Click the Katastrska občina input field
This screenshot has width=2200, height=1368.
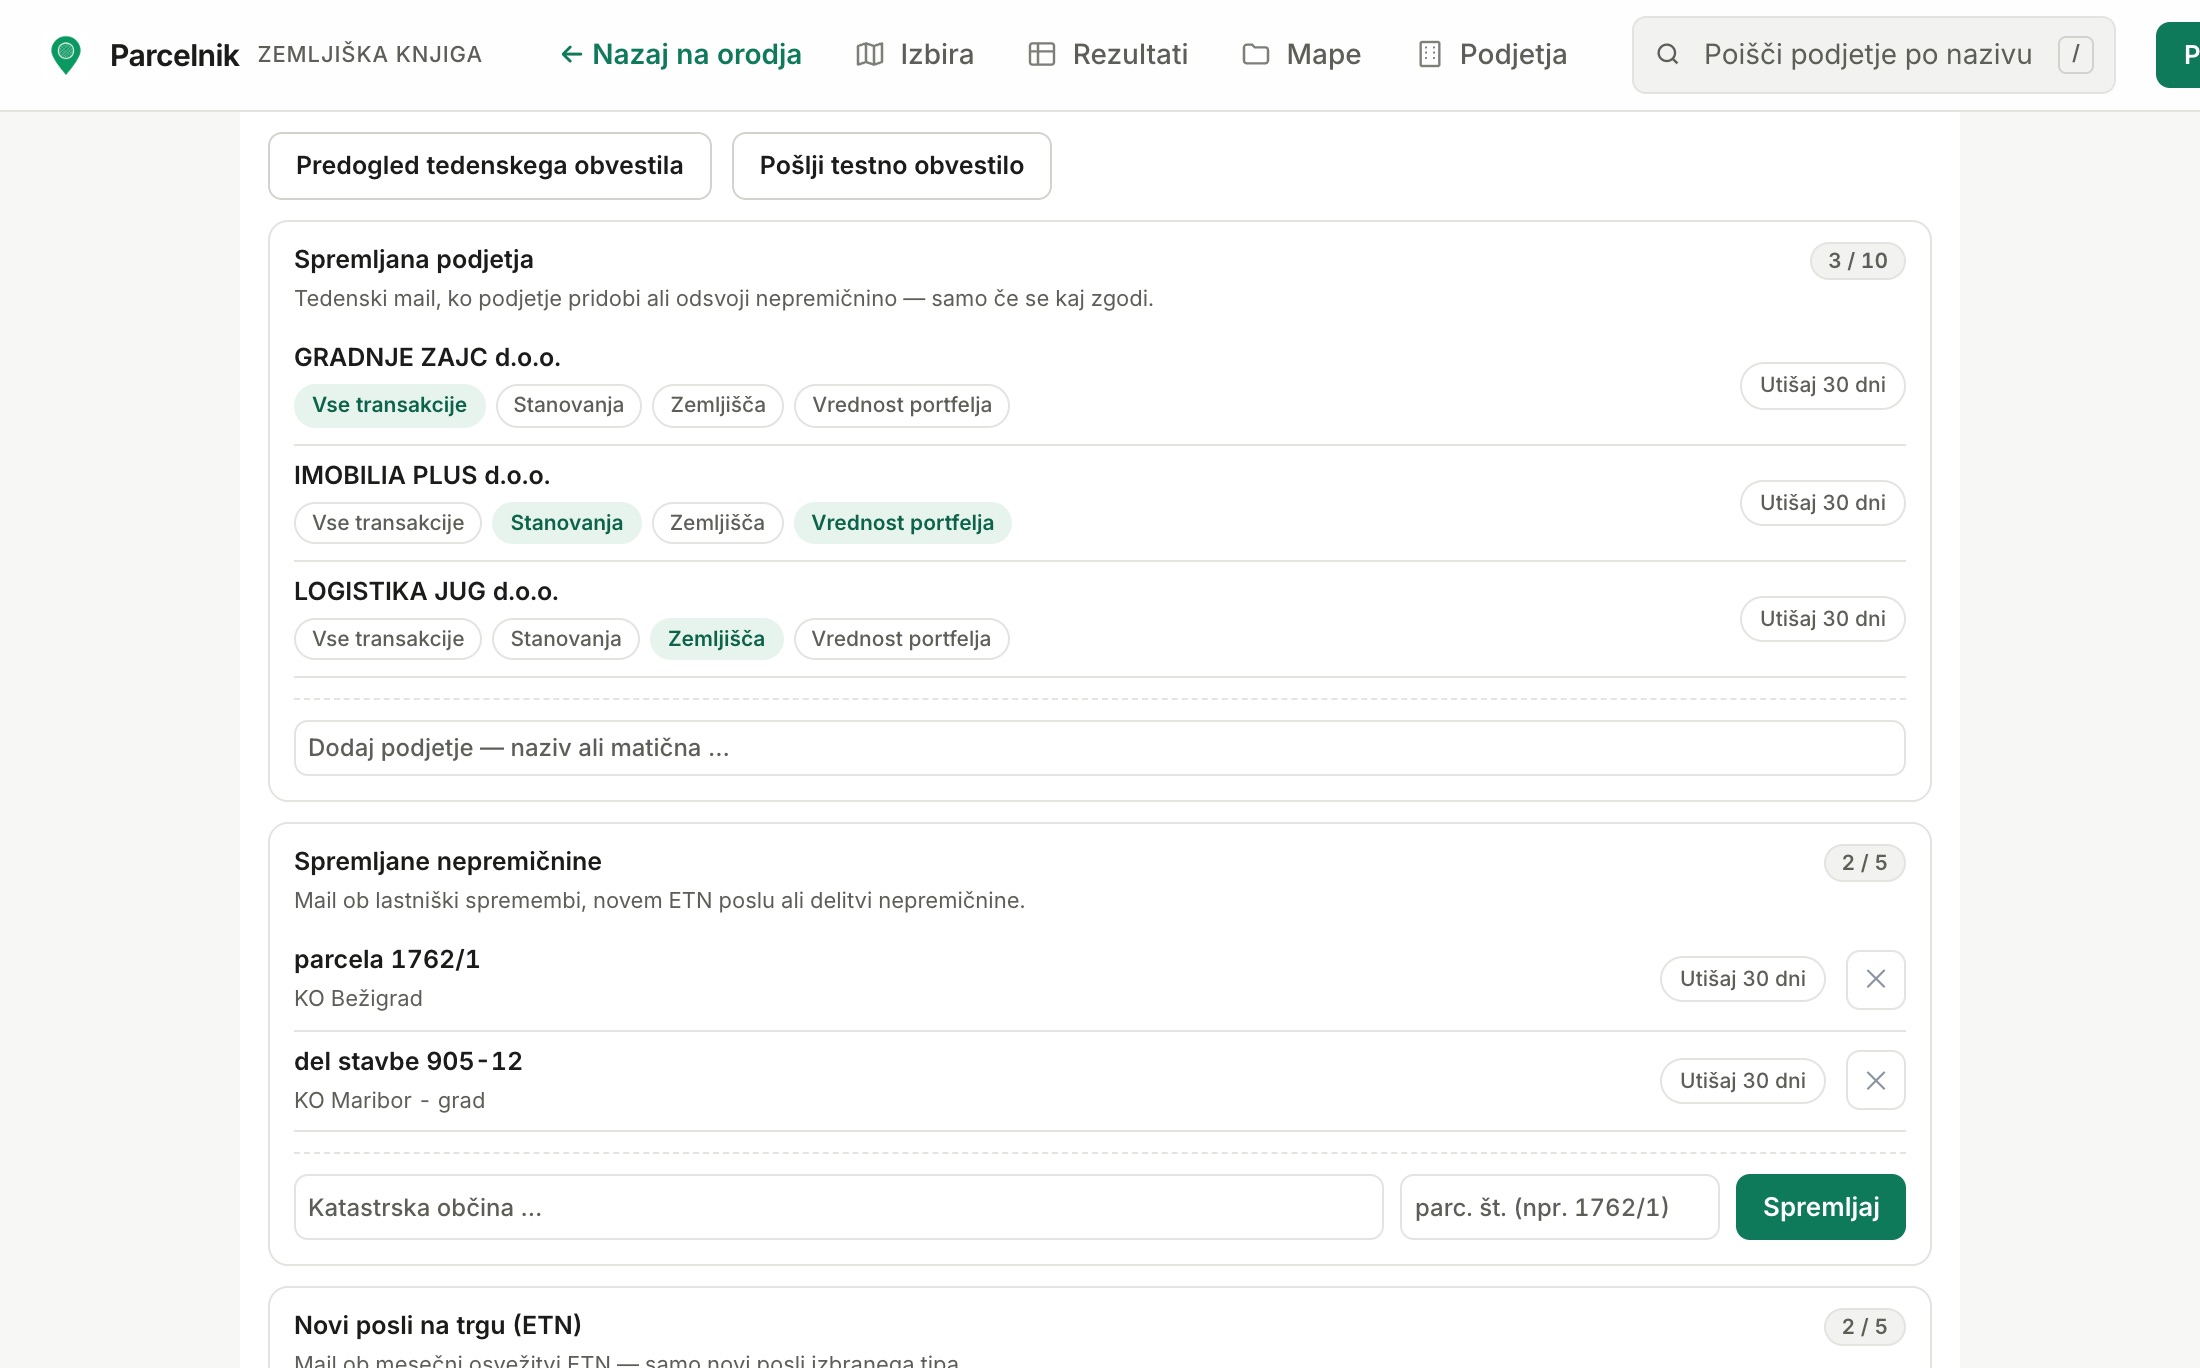[x=839, y=1207]
